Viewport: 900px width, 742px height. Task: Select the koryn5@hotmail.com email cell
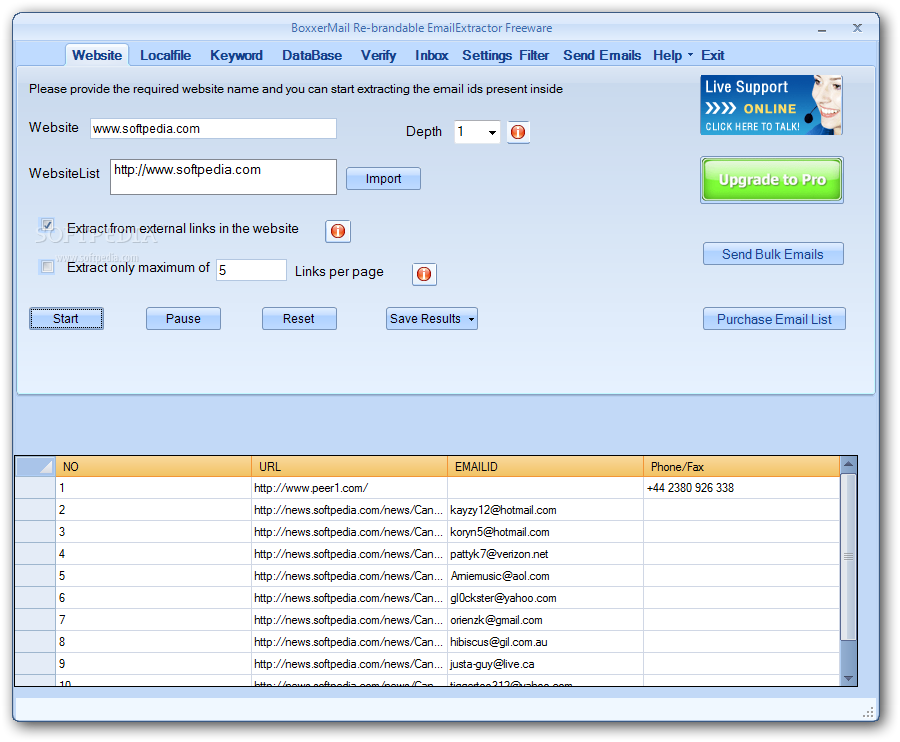pyautogui.click(x=545, y=532)
